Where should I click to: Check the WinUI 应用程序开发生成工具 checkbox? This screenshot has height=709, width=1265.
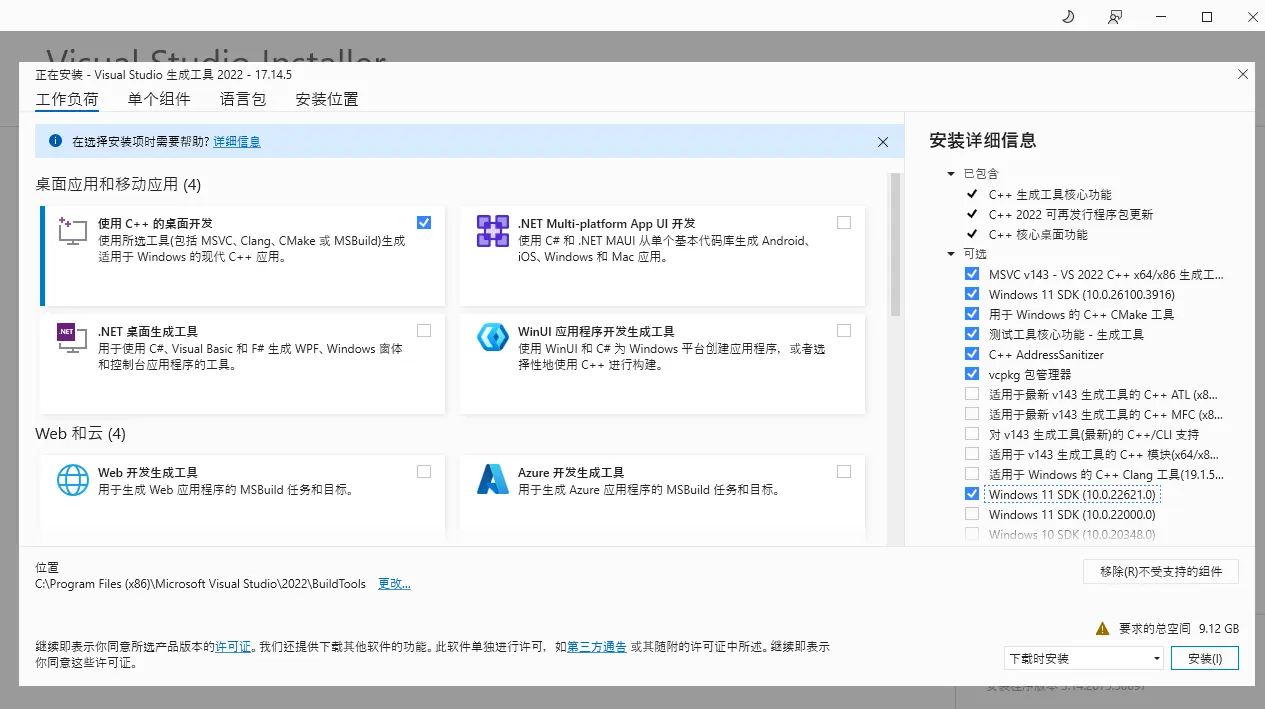[844, 331]
